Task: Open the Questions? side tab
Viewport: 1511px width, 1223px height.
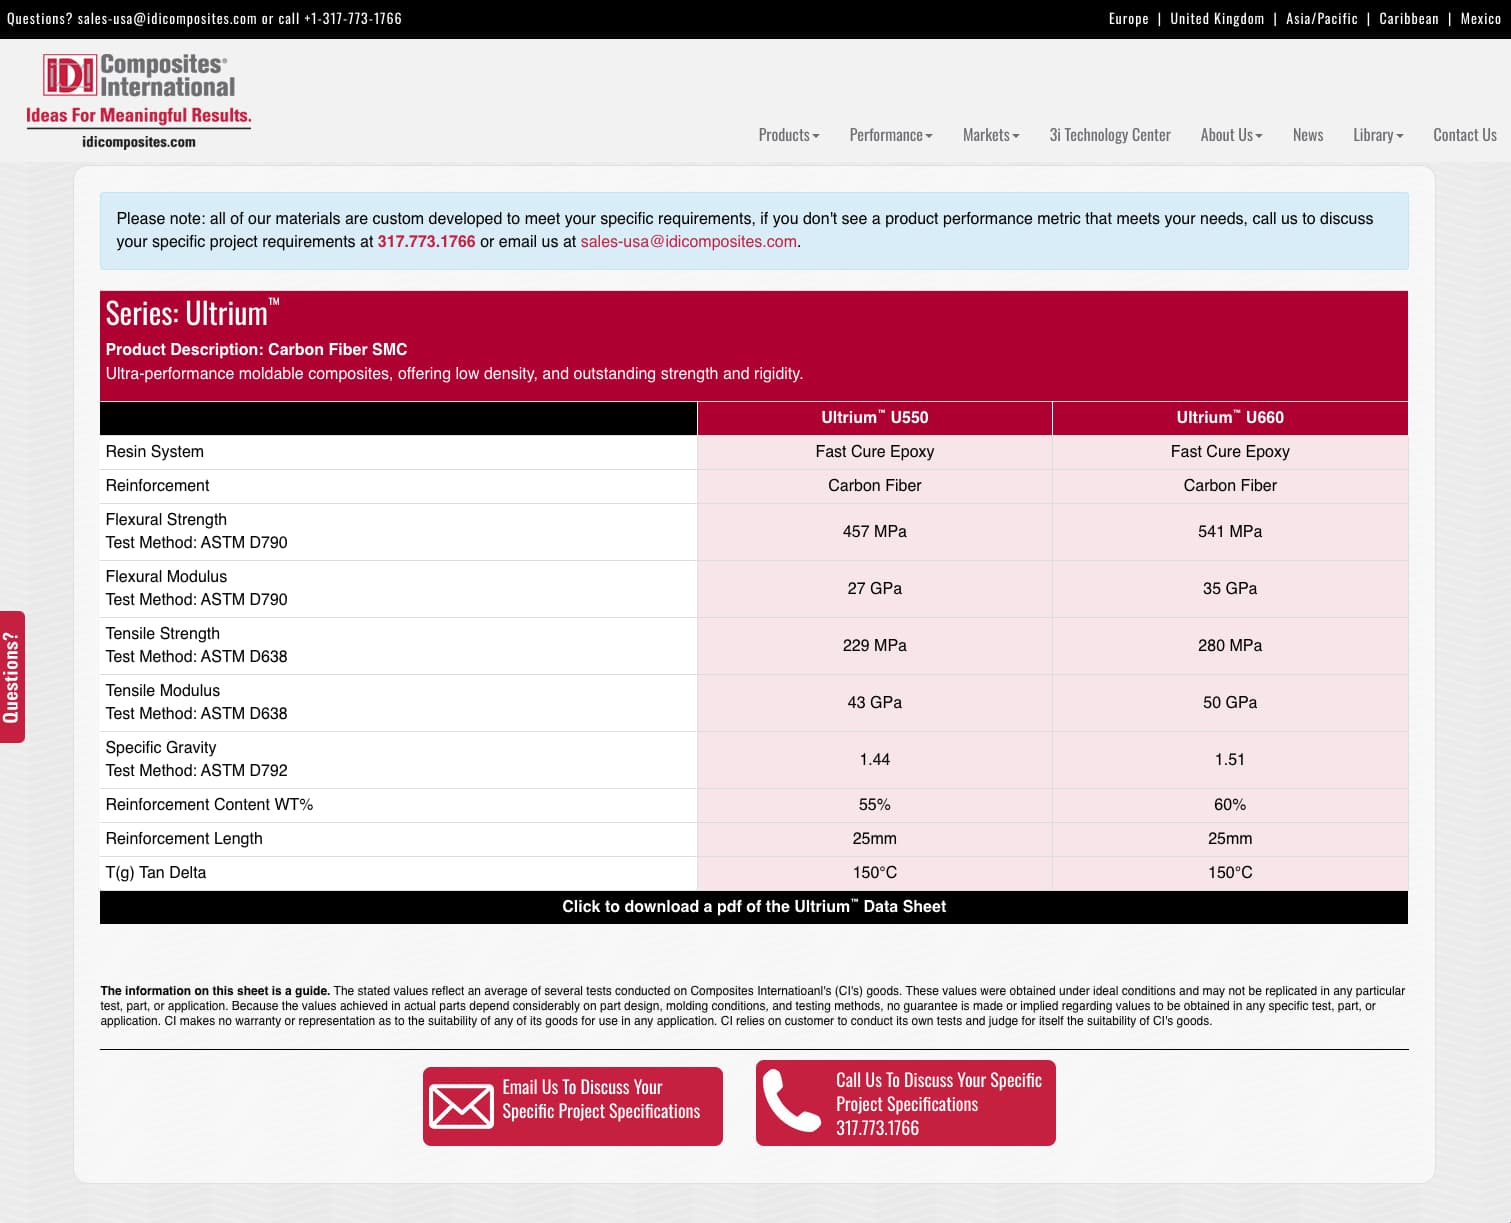Action: 12,677
